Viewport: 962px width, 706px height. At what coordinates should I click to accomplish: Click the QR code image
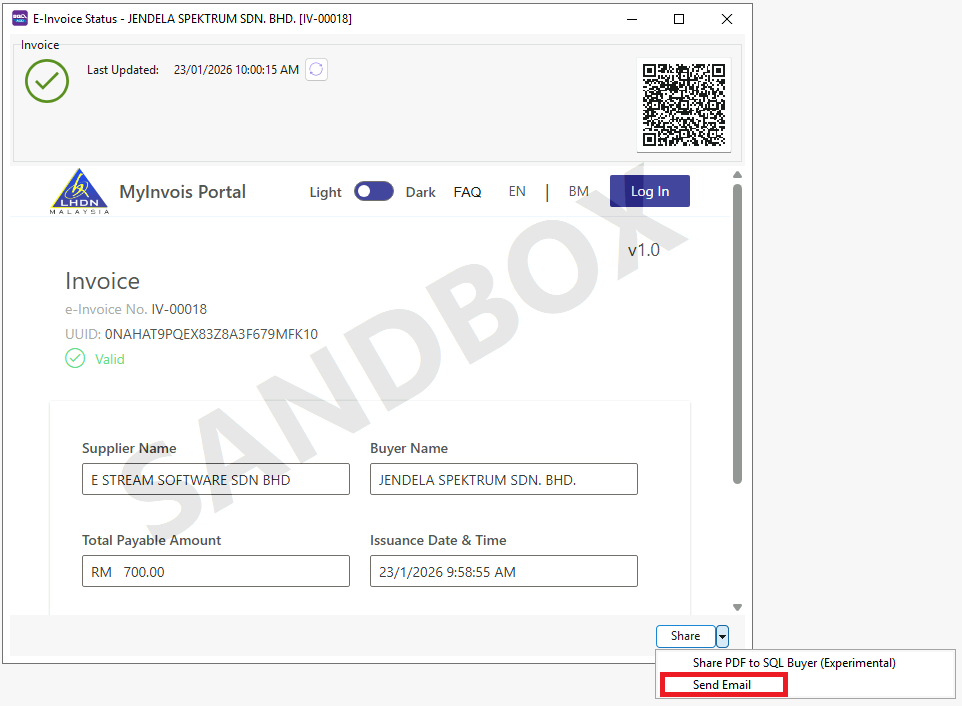click(683, 105)
